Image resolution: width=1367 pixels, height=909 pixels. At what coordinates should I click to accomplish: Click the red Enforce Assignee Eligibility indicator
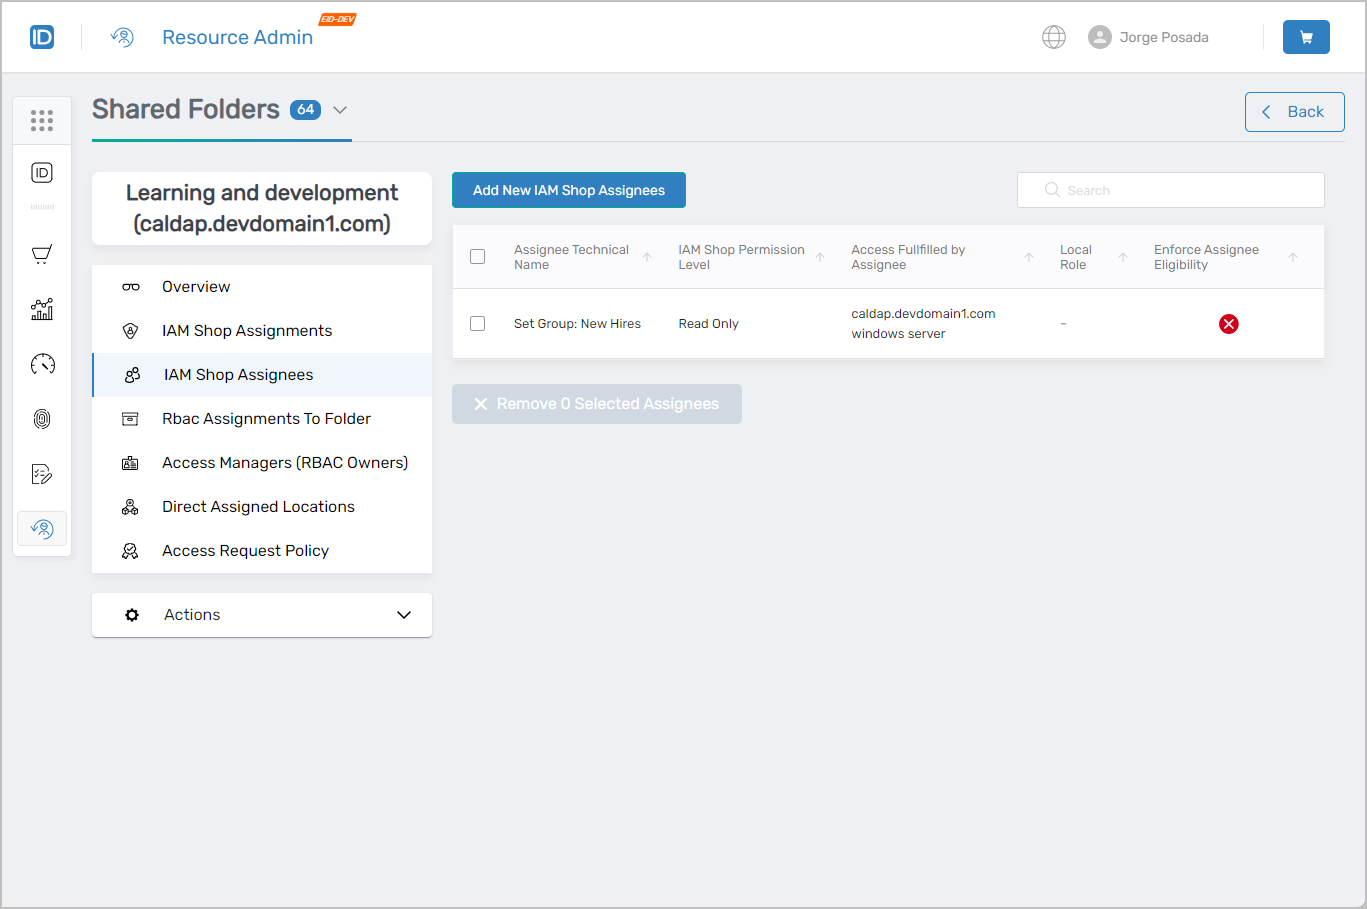(1228, 323)
